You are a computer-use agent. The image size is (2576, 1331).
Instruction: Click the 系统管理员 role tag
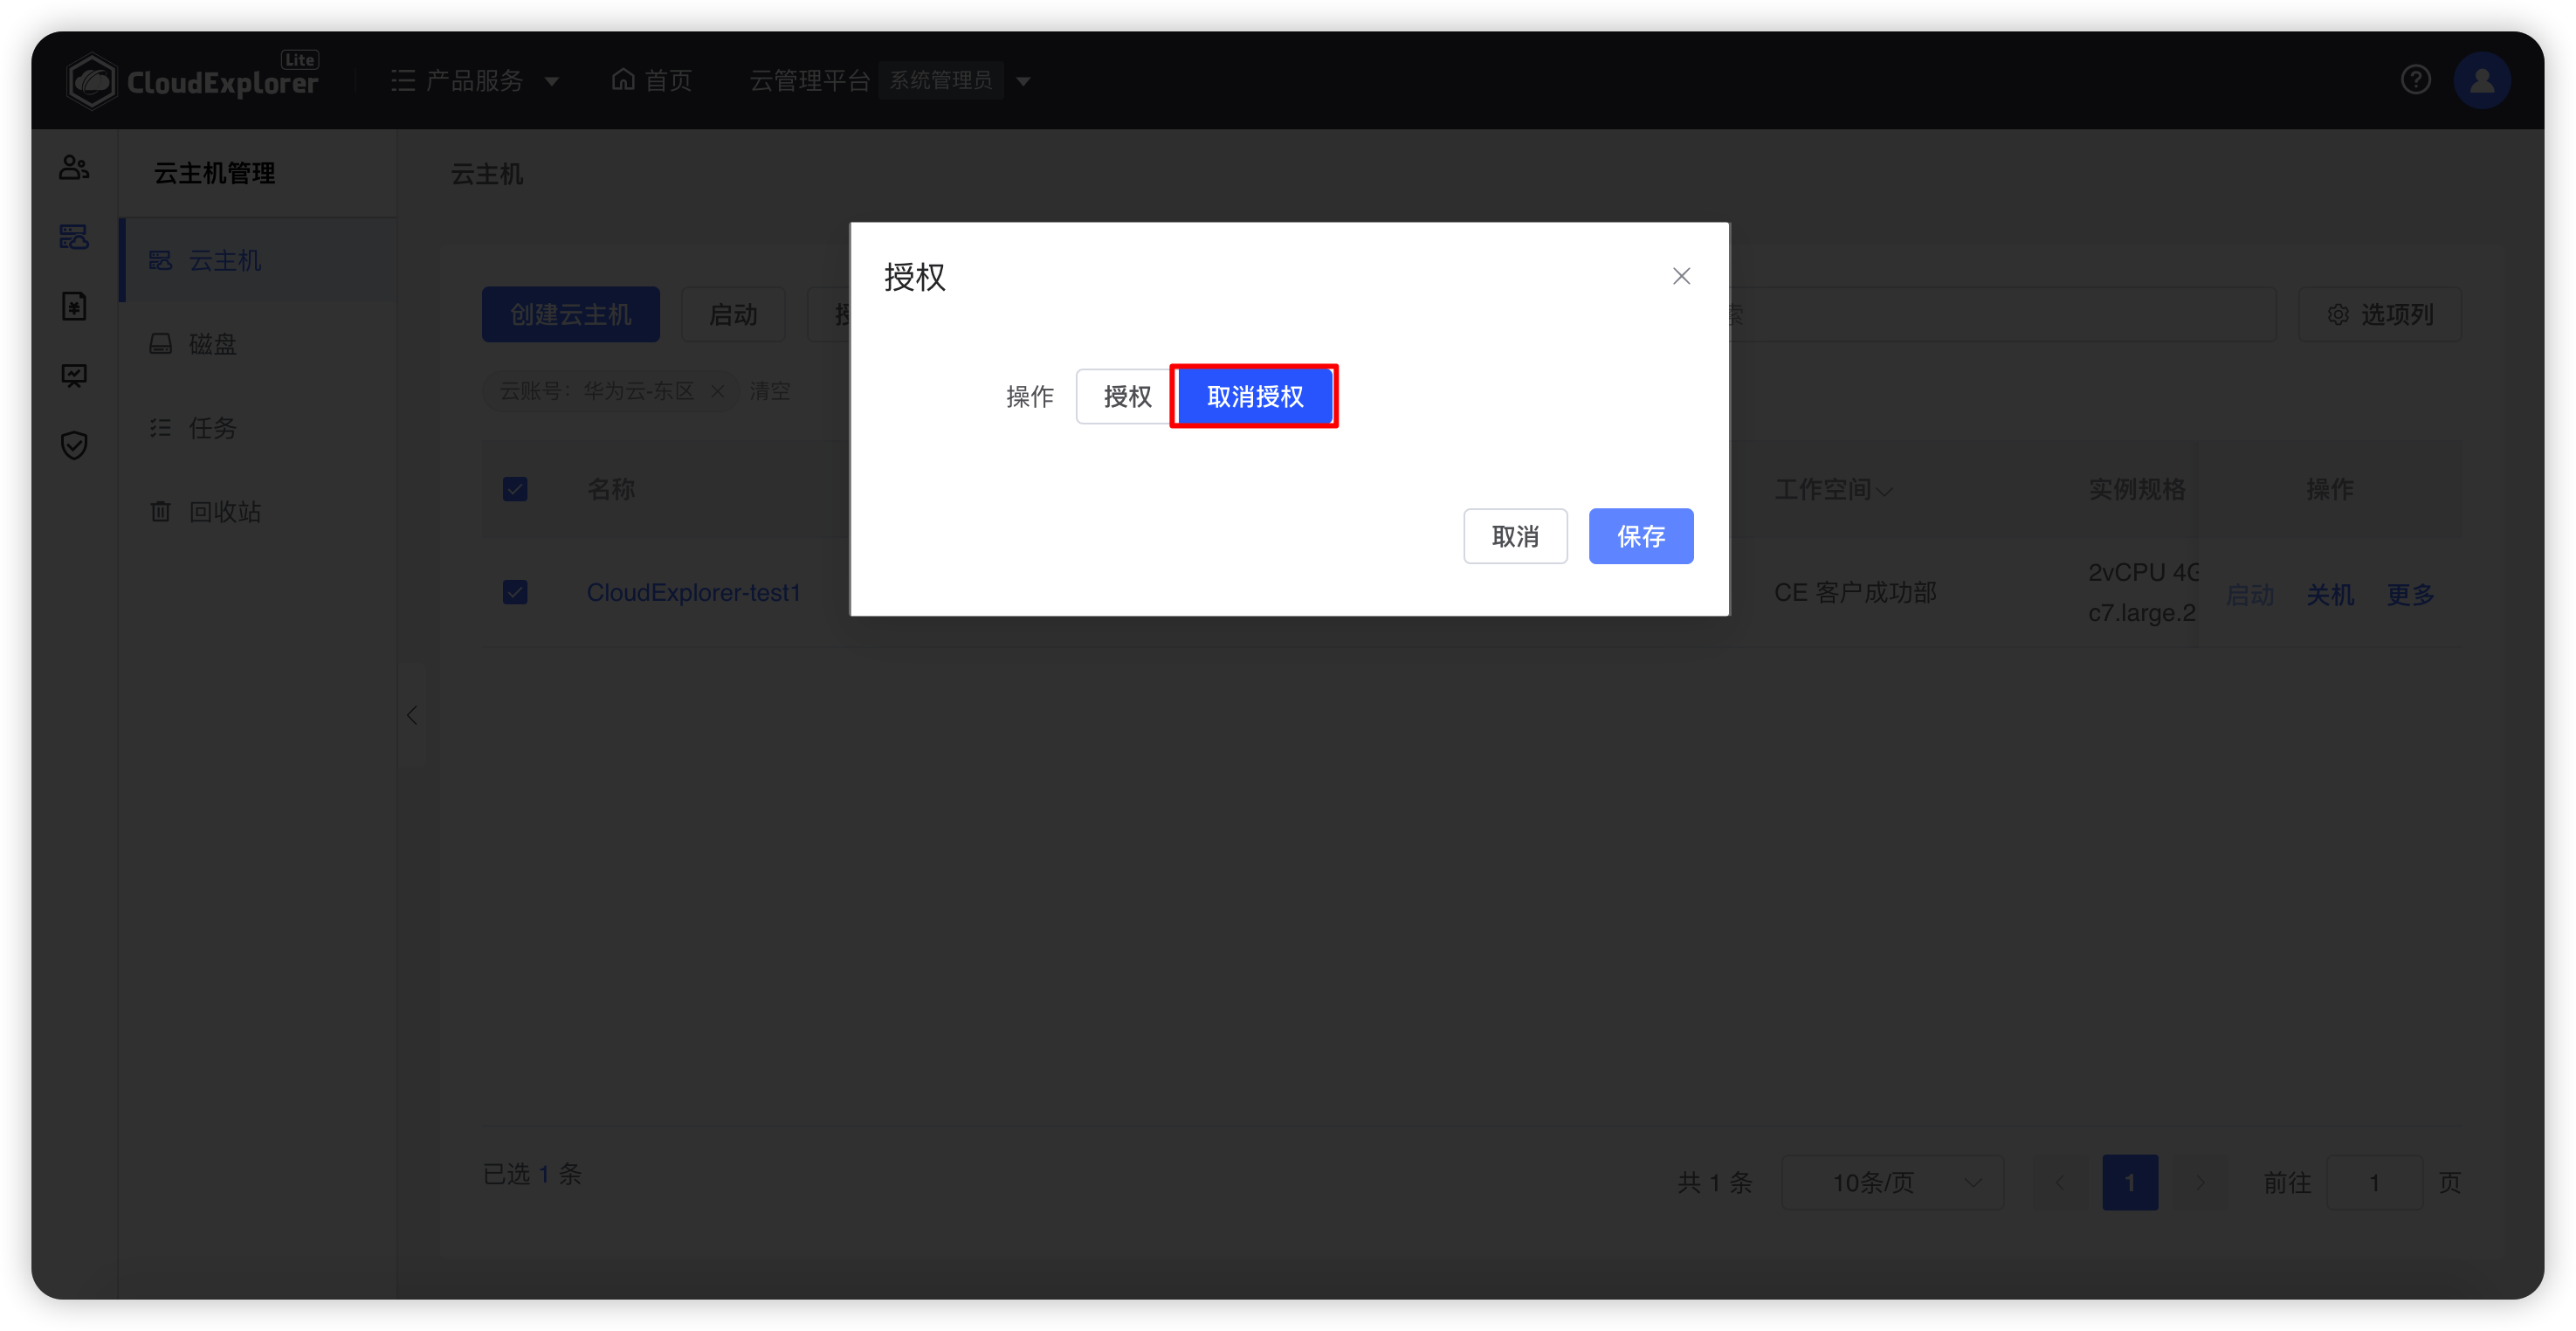941,80
